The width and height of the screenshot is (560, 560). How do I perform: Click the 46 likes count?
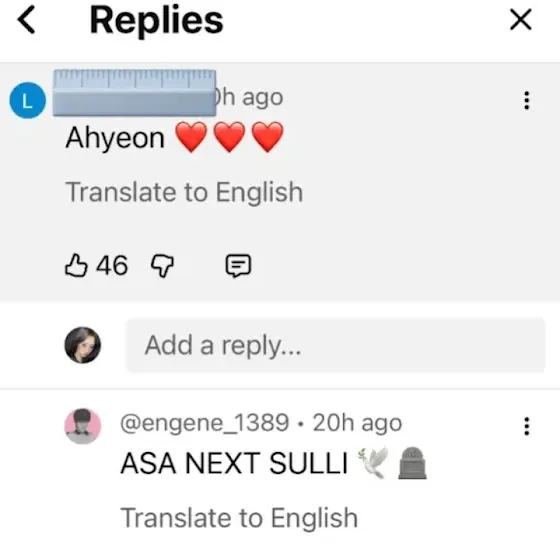coord(112,265)
